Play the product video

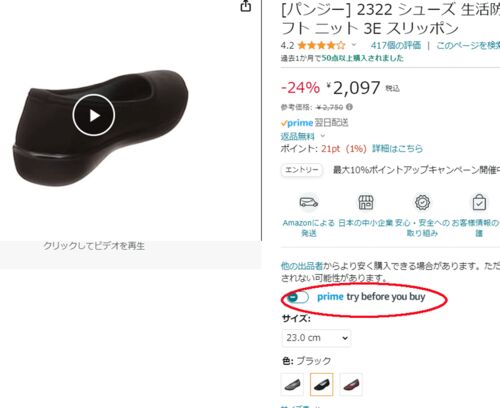[94, 115]
